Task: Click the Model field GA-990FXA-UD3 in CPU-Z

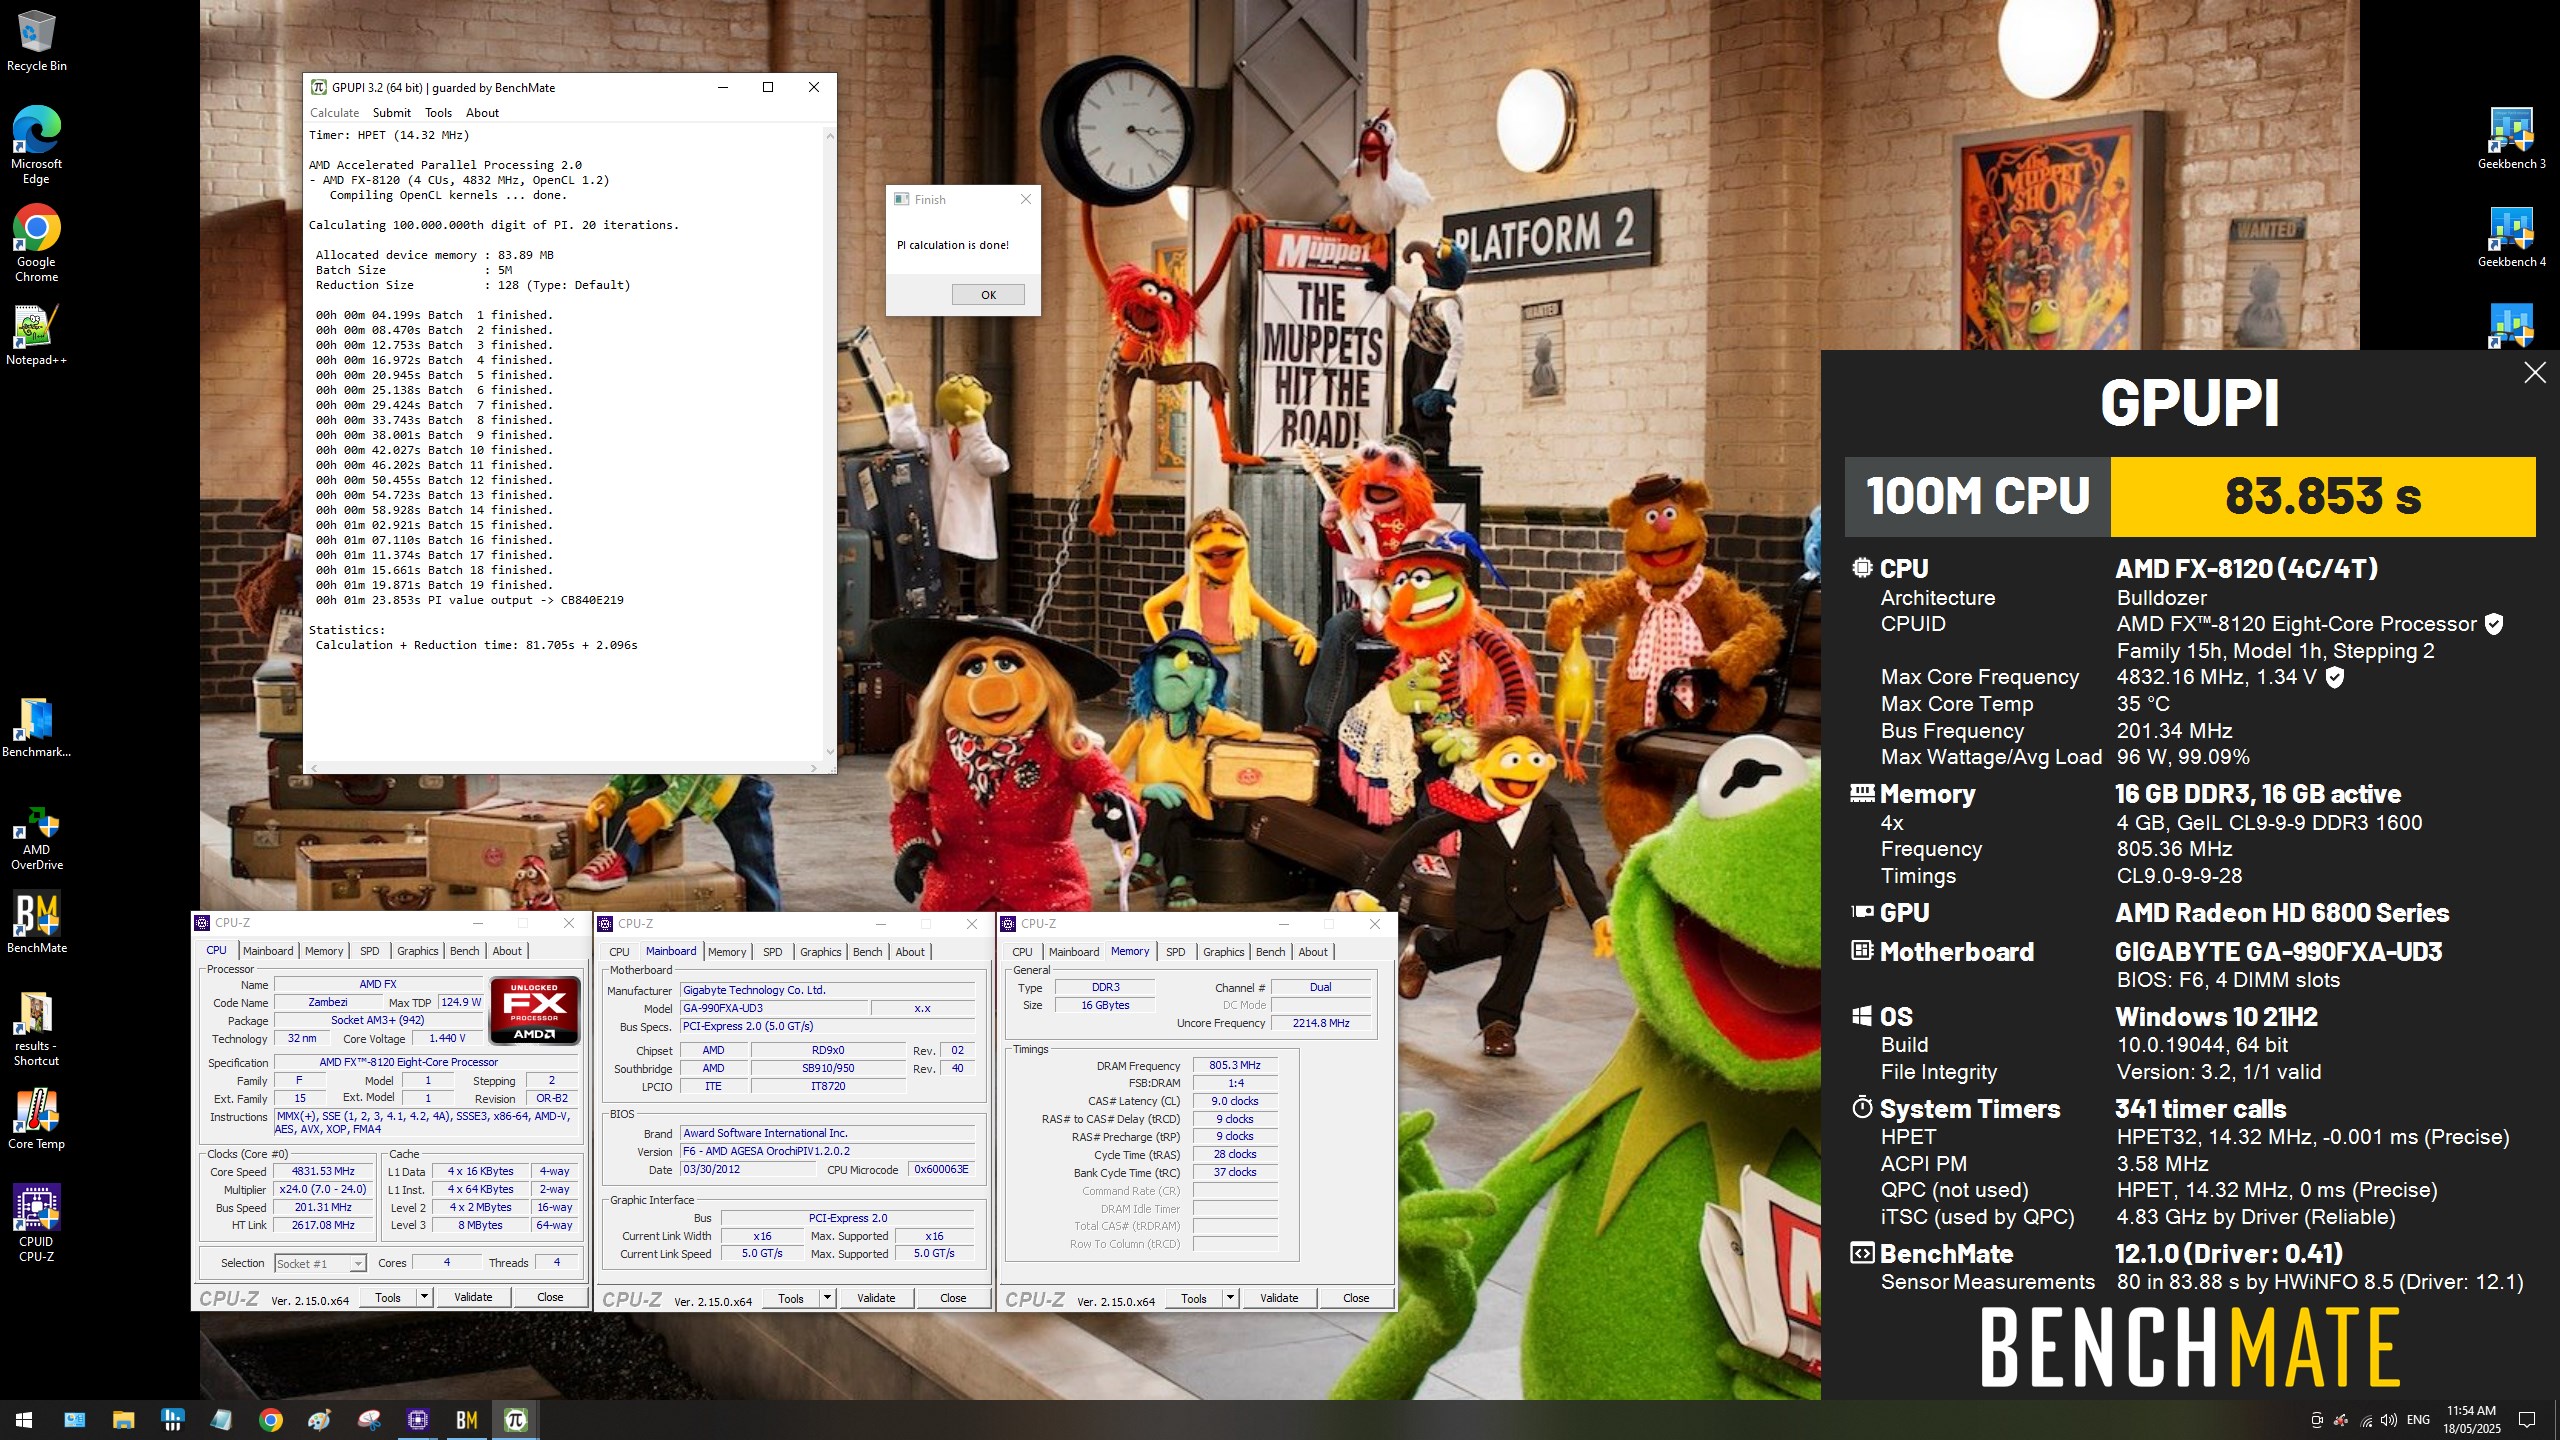Action: pos(774,1008)
